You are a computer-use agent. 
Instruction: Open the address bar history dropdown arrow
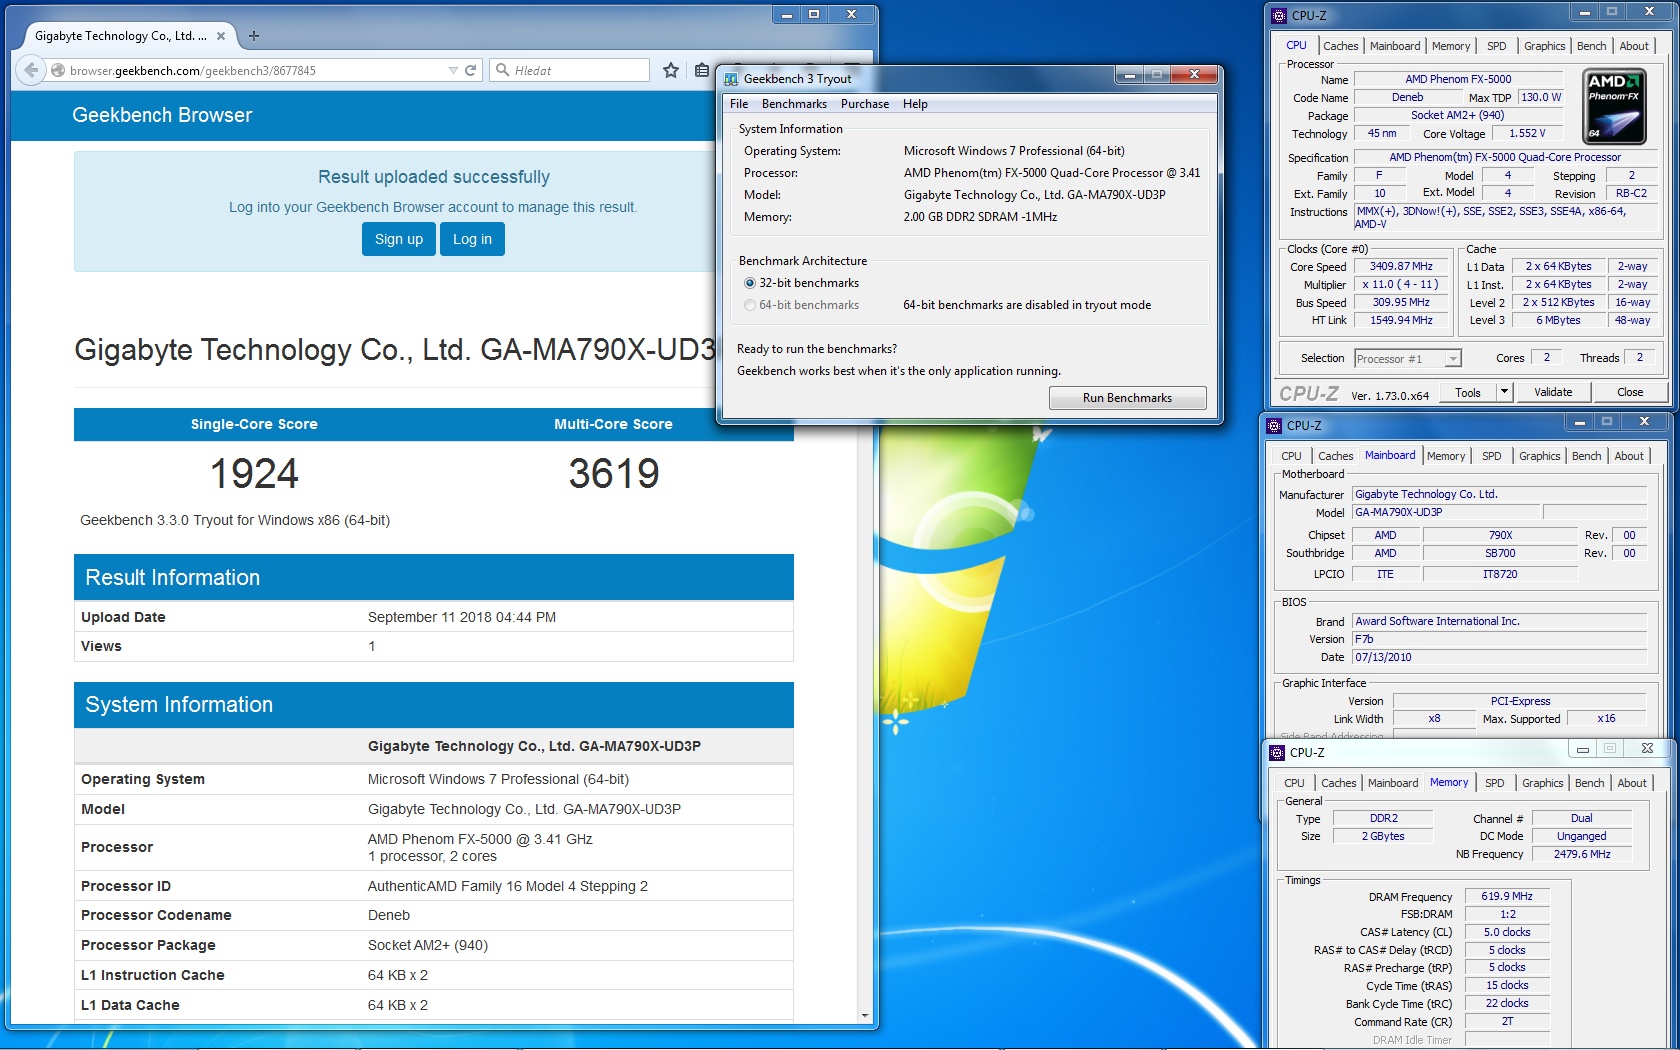[x=453, y=70]
